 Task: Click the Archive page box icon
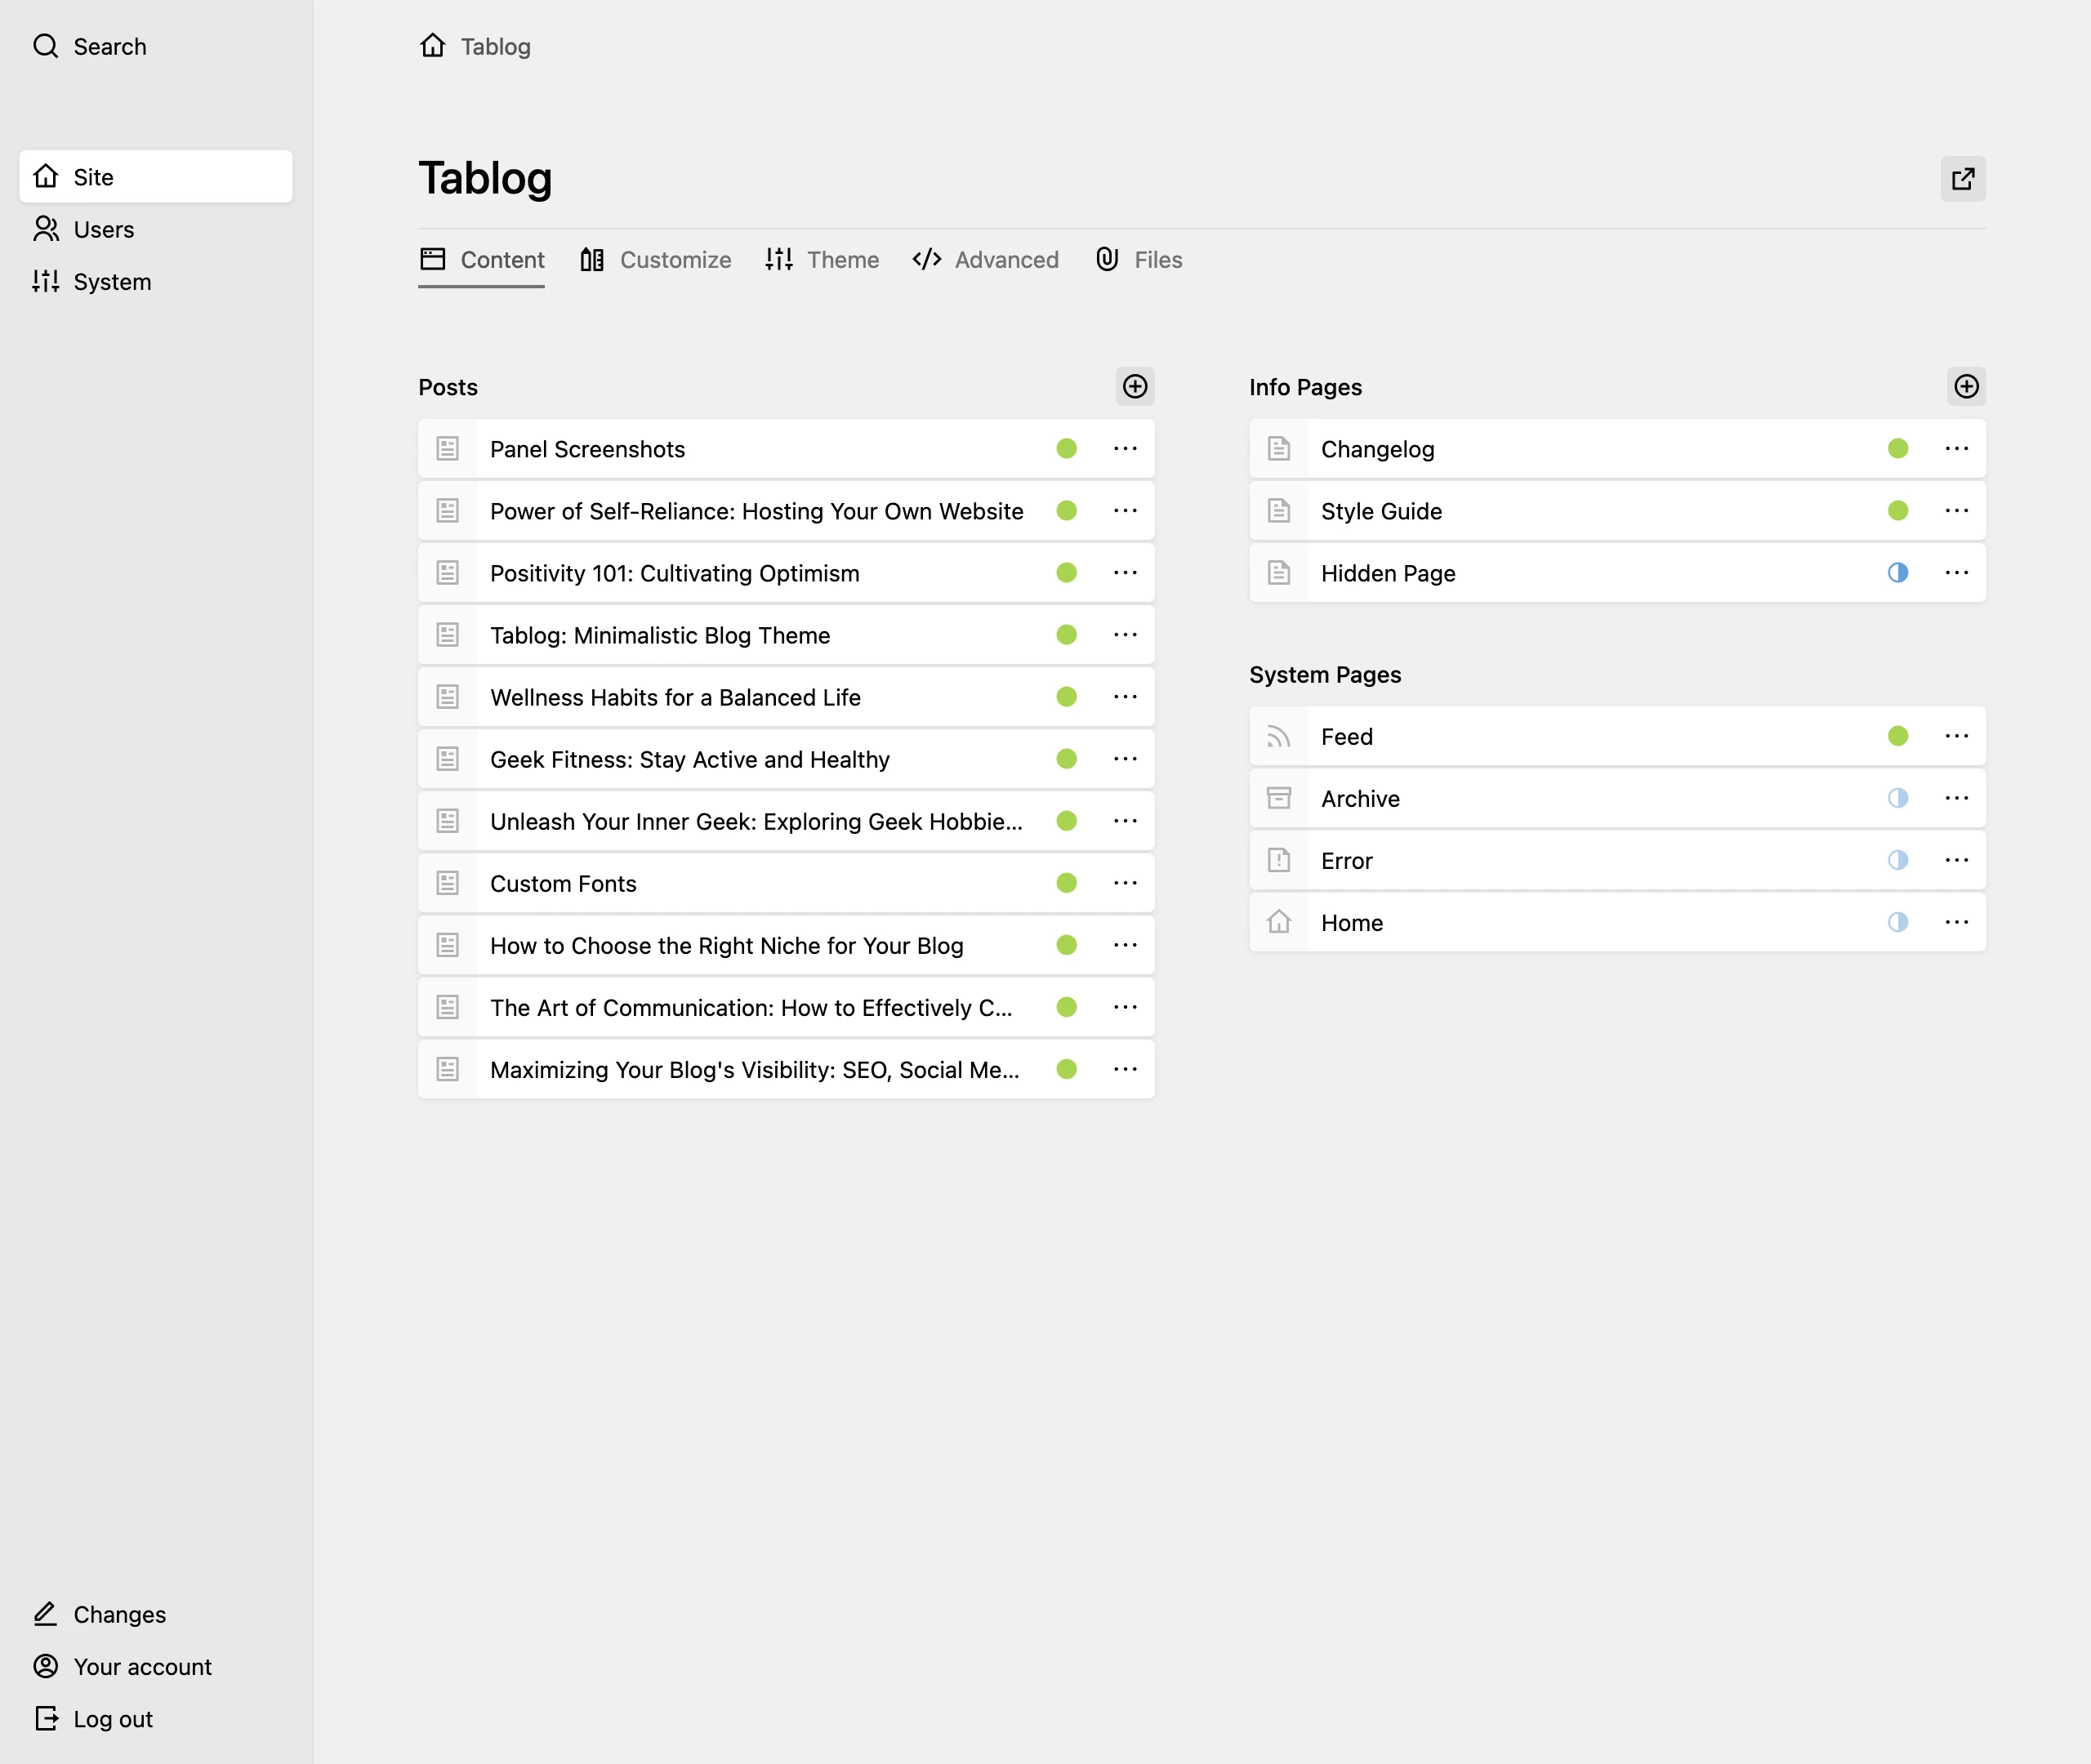(1278, 799)
